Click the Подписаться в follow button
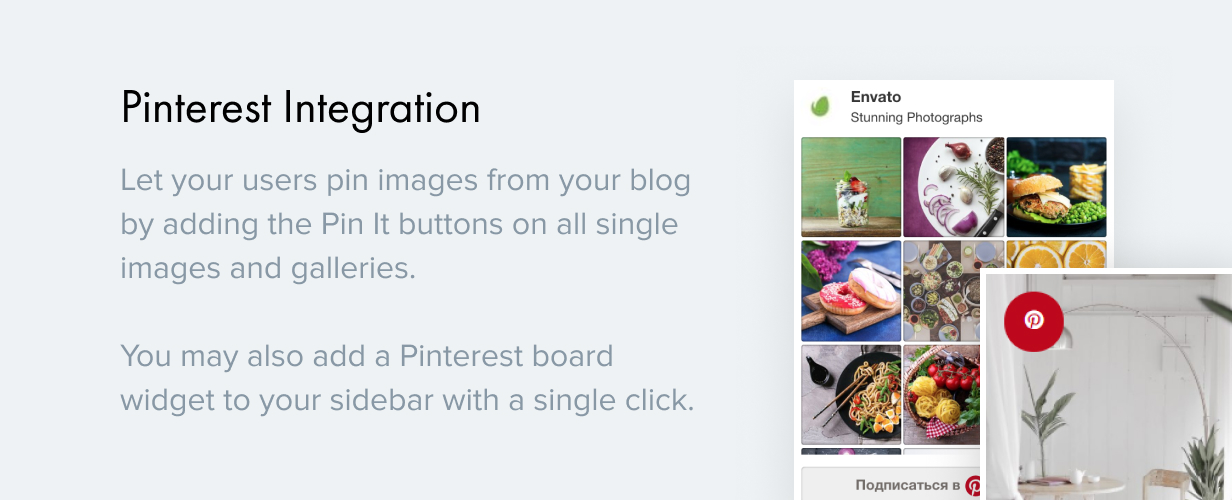The width and height of the screenshot is (1232, 500). (x=893, y=484)
